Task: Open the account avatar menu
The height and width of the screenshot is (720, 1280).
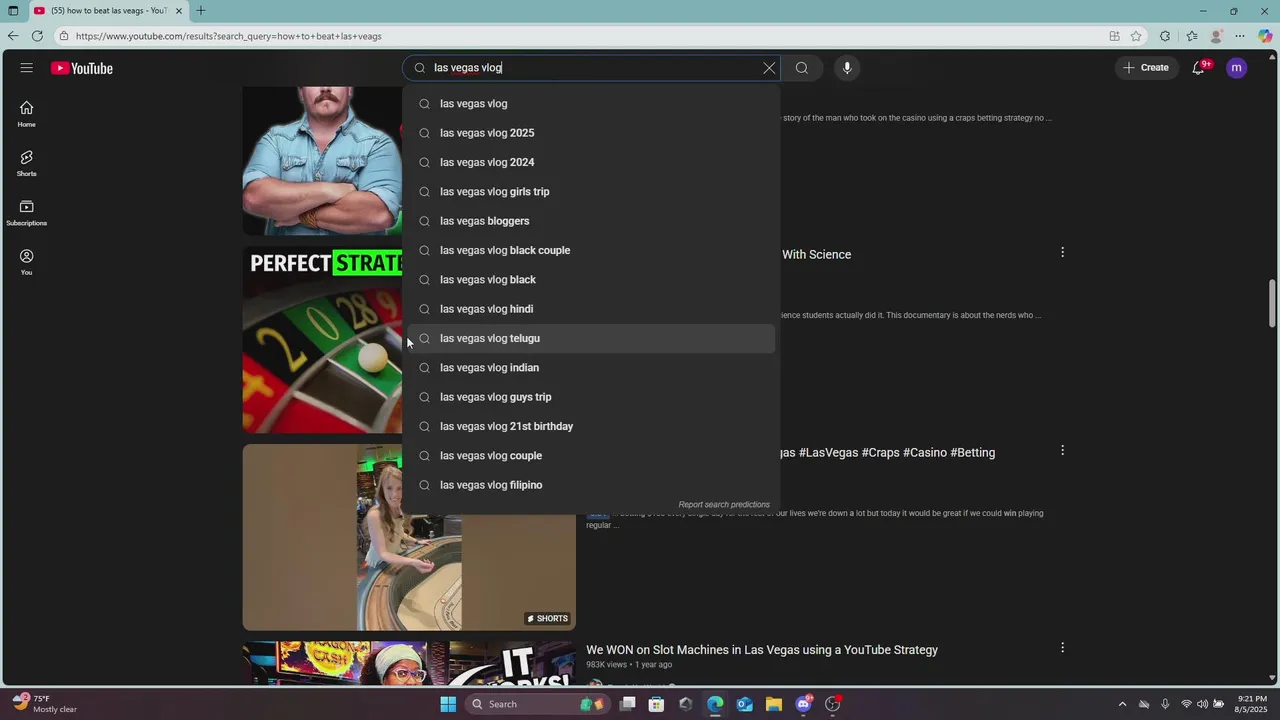Action: click(1237, 68)
